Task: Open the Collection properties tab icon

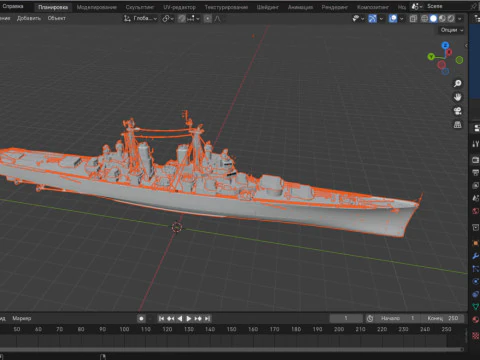Action: 476,227
